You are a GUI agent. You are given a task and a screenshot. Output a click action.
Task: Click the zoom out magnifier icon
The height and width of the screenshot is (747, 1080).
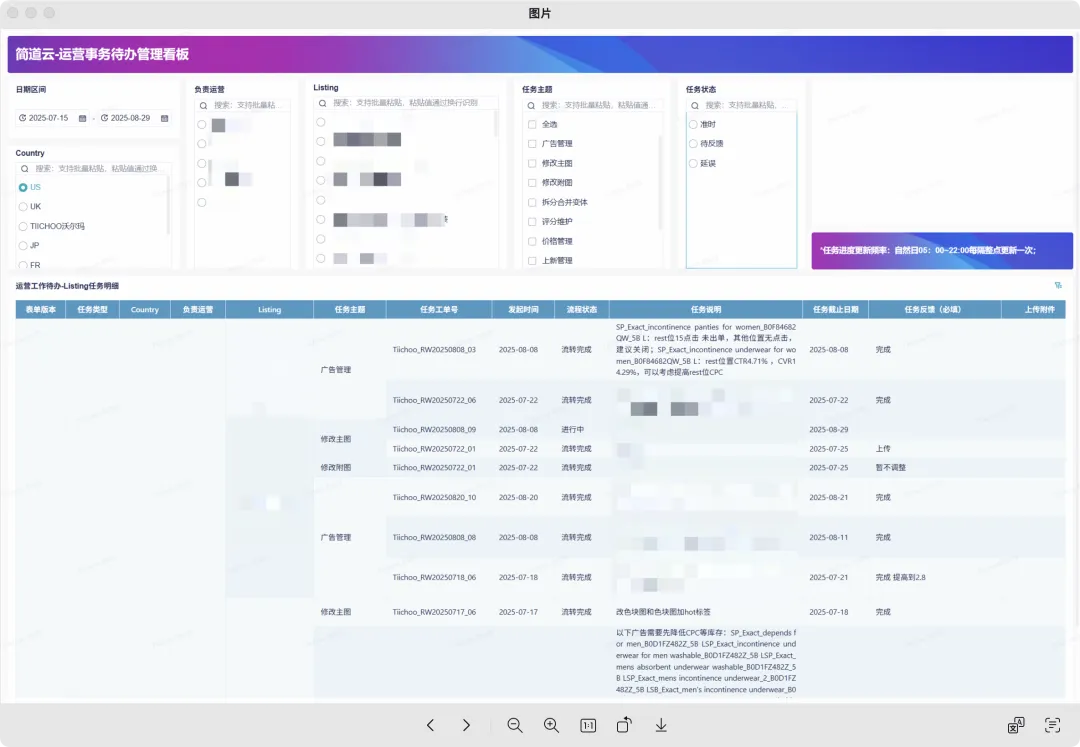515,725
